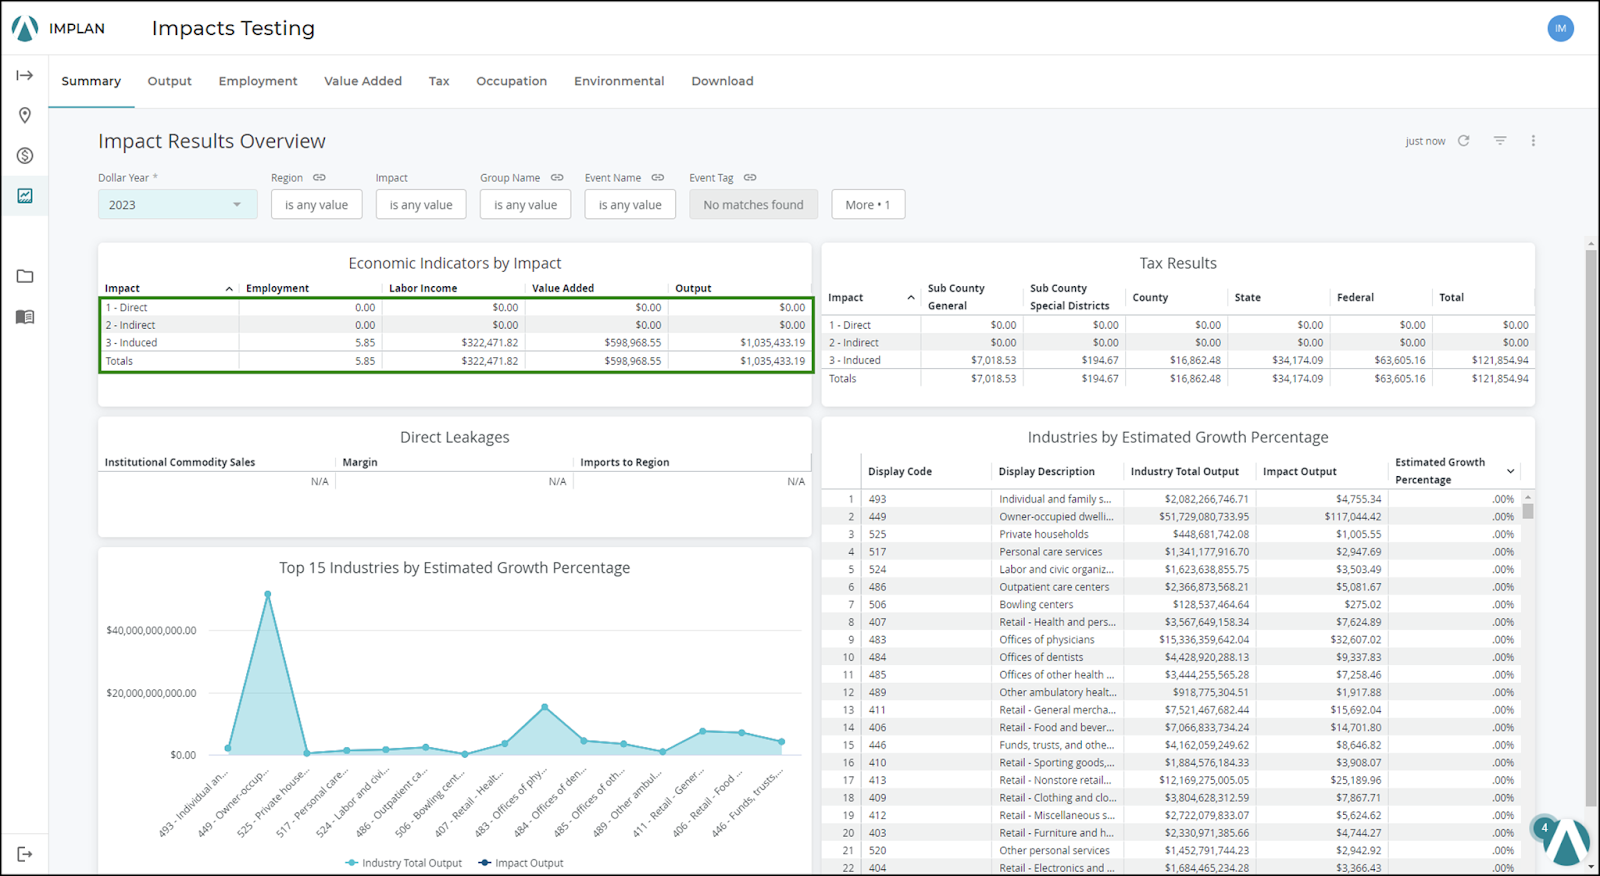Click the Event Name filter value button
Screen dimensions: 1600x876
pyautogui.click(x=630, y=205)
